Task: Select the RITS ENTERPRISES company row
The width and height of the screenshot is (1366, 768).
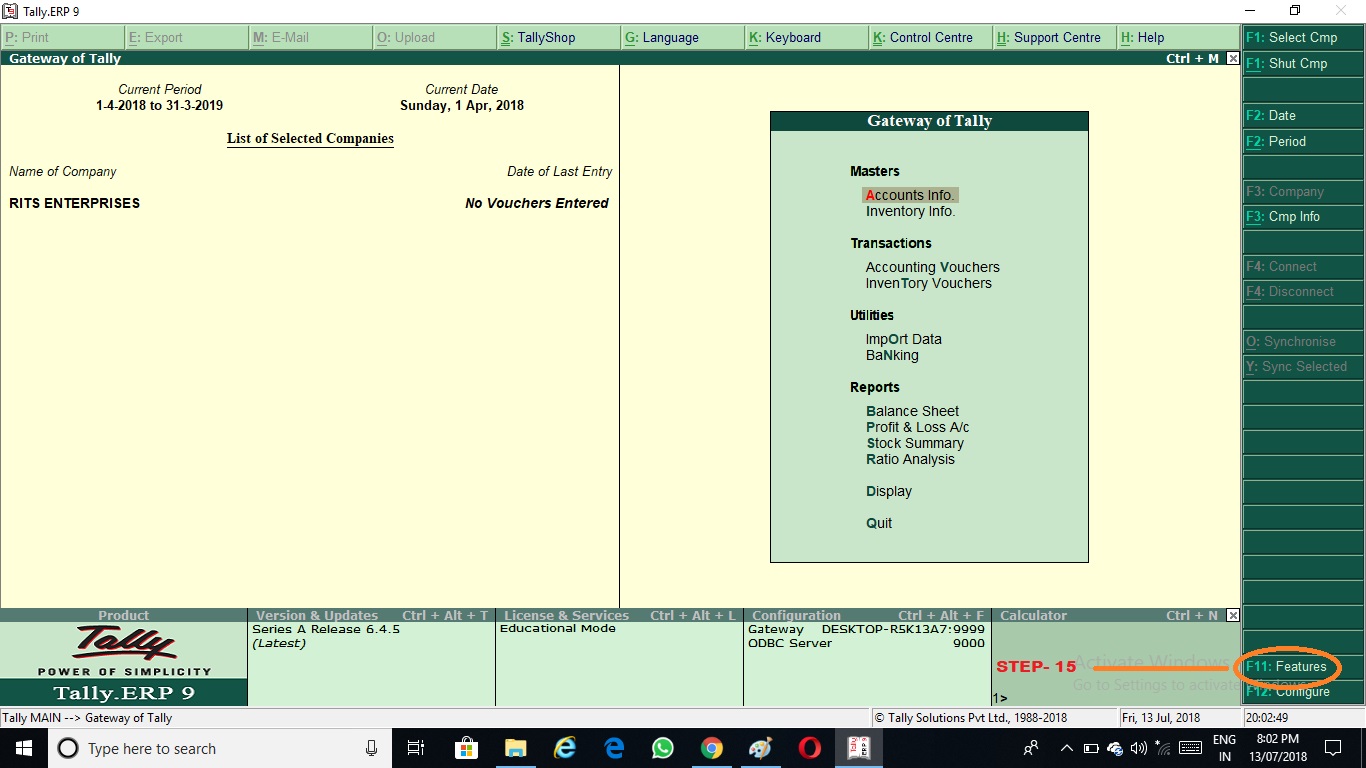Action: click(309, 203)
